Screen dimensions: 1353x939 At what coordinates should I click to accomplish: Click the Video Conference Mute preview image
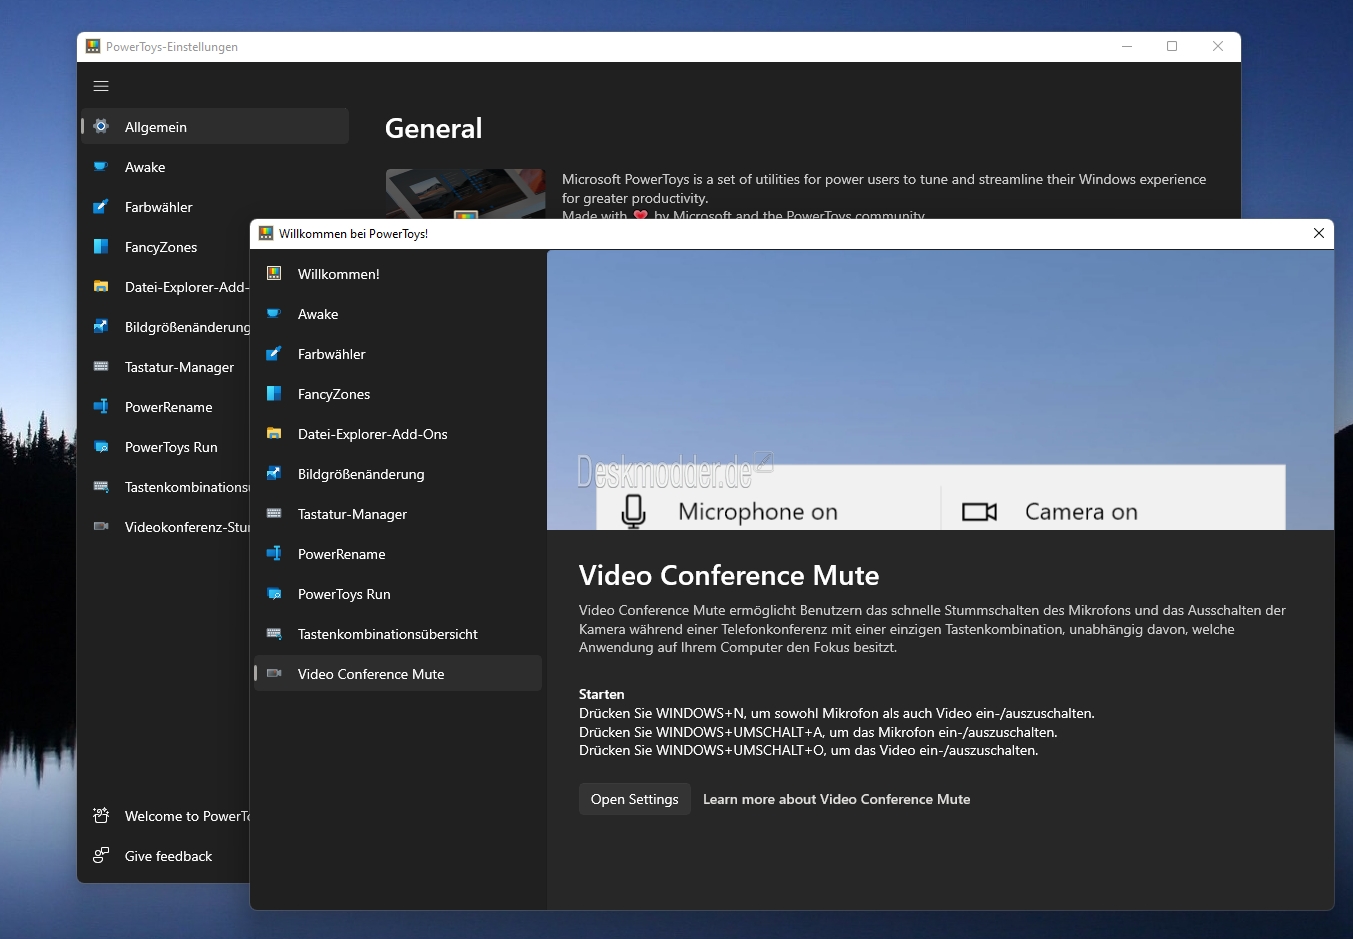click(x=940, y=390)
